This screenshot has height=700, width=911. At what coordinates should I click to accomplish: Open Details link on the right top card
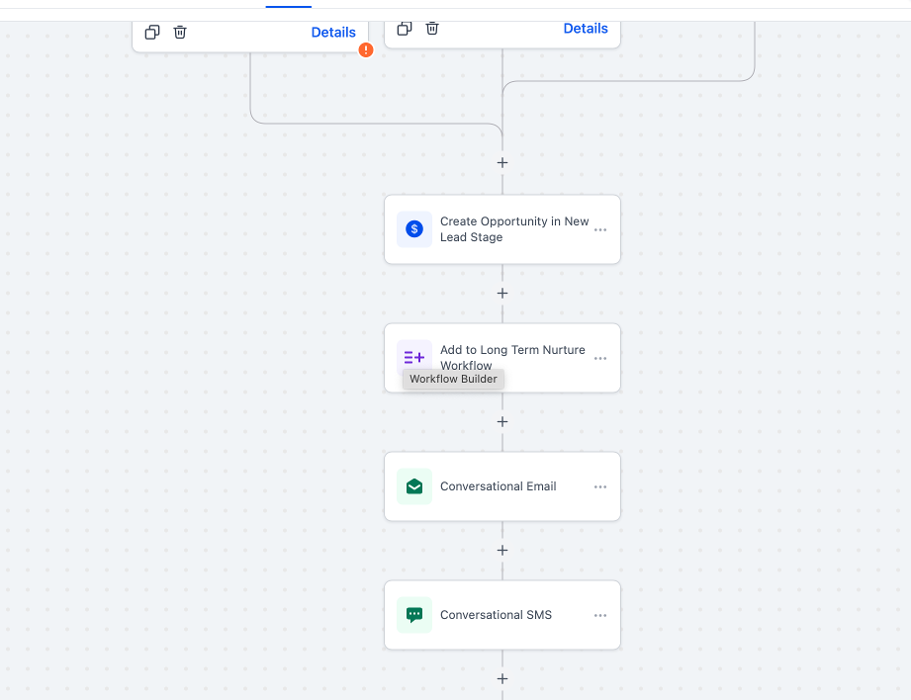pyautogui.click(x=586, y=28)
